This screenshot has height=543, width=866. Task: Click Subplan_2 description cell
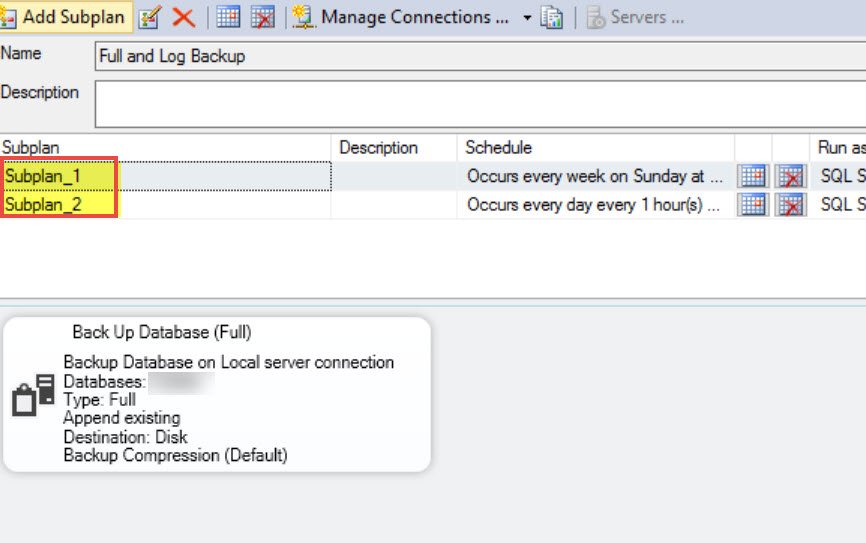coord(394,205)
